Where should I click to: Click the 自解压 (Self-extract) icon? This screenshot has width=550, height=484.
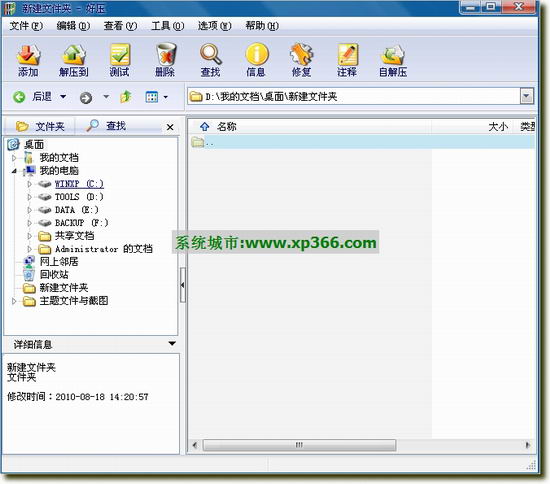[x=393, y=60]
